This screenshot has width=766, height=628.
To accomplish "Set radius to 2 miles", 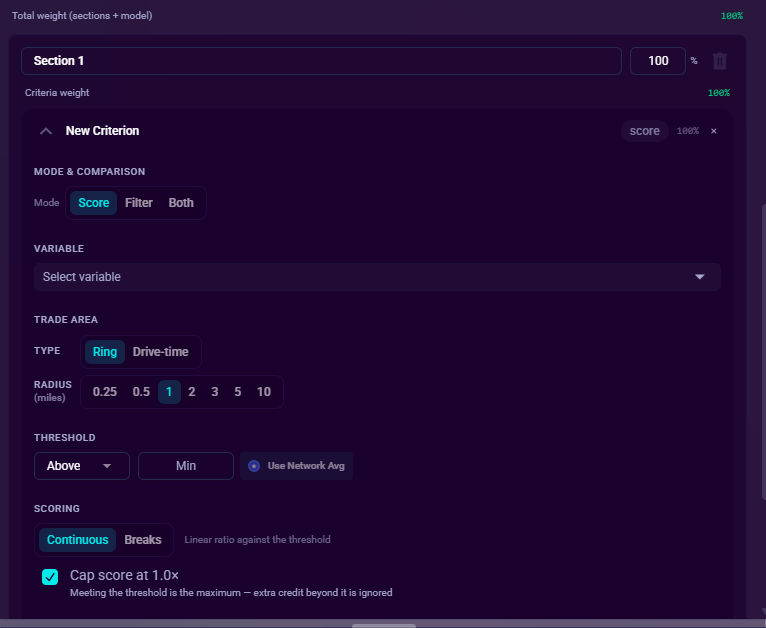I will point(192,392).
